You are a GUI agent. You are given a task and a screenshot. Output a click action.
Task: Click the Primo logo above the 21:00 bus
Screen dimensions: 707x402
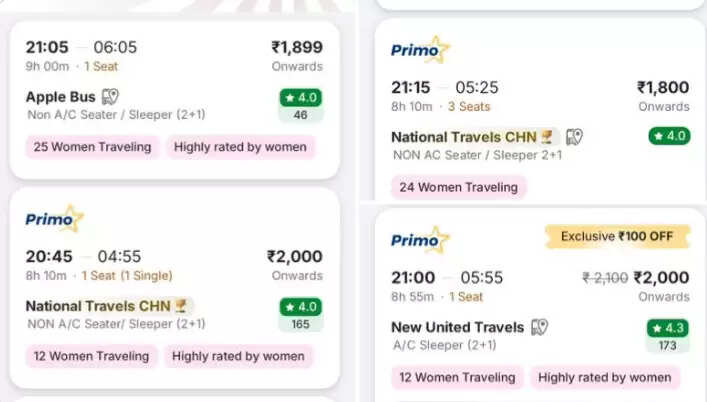coord(420,240)
